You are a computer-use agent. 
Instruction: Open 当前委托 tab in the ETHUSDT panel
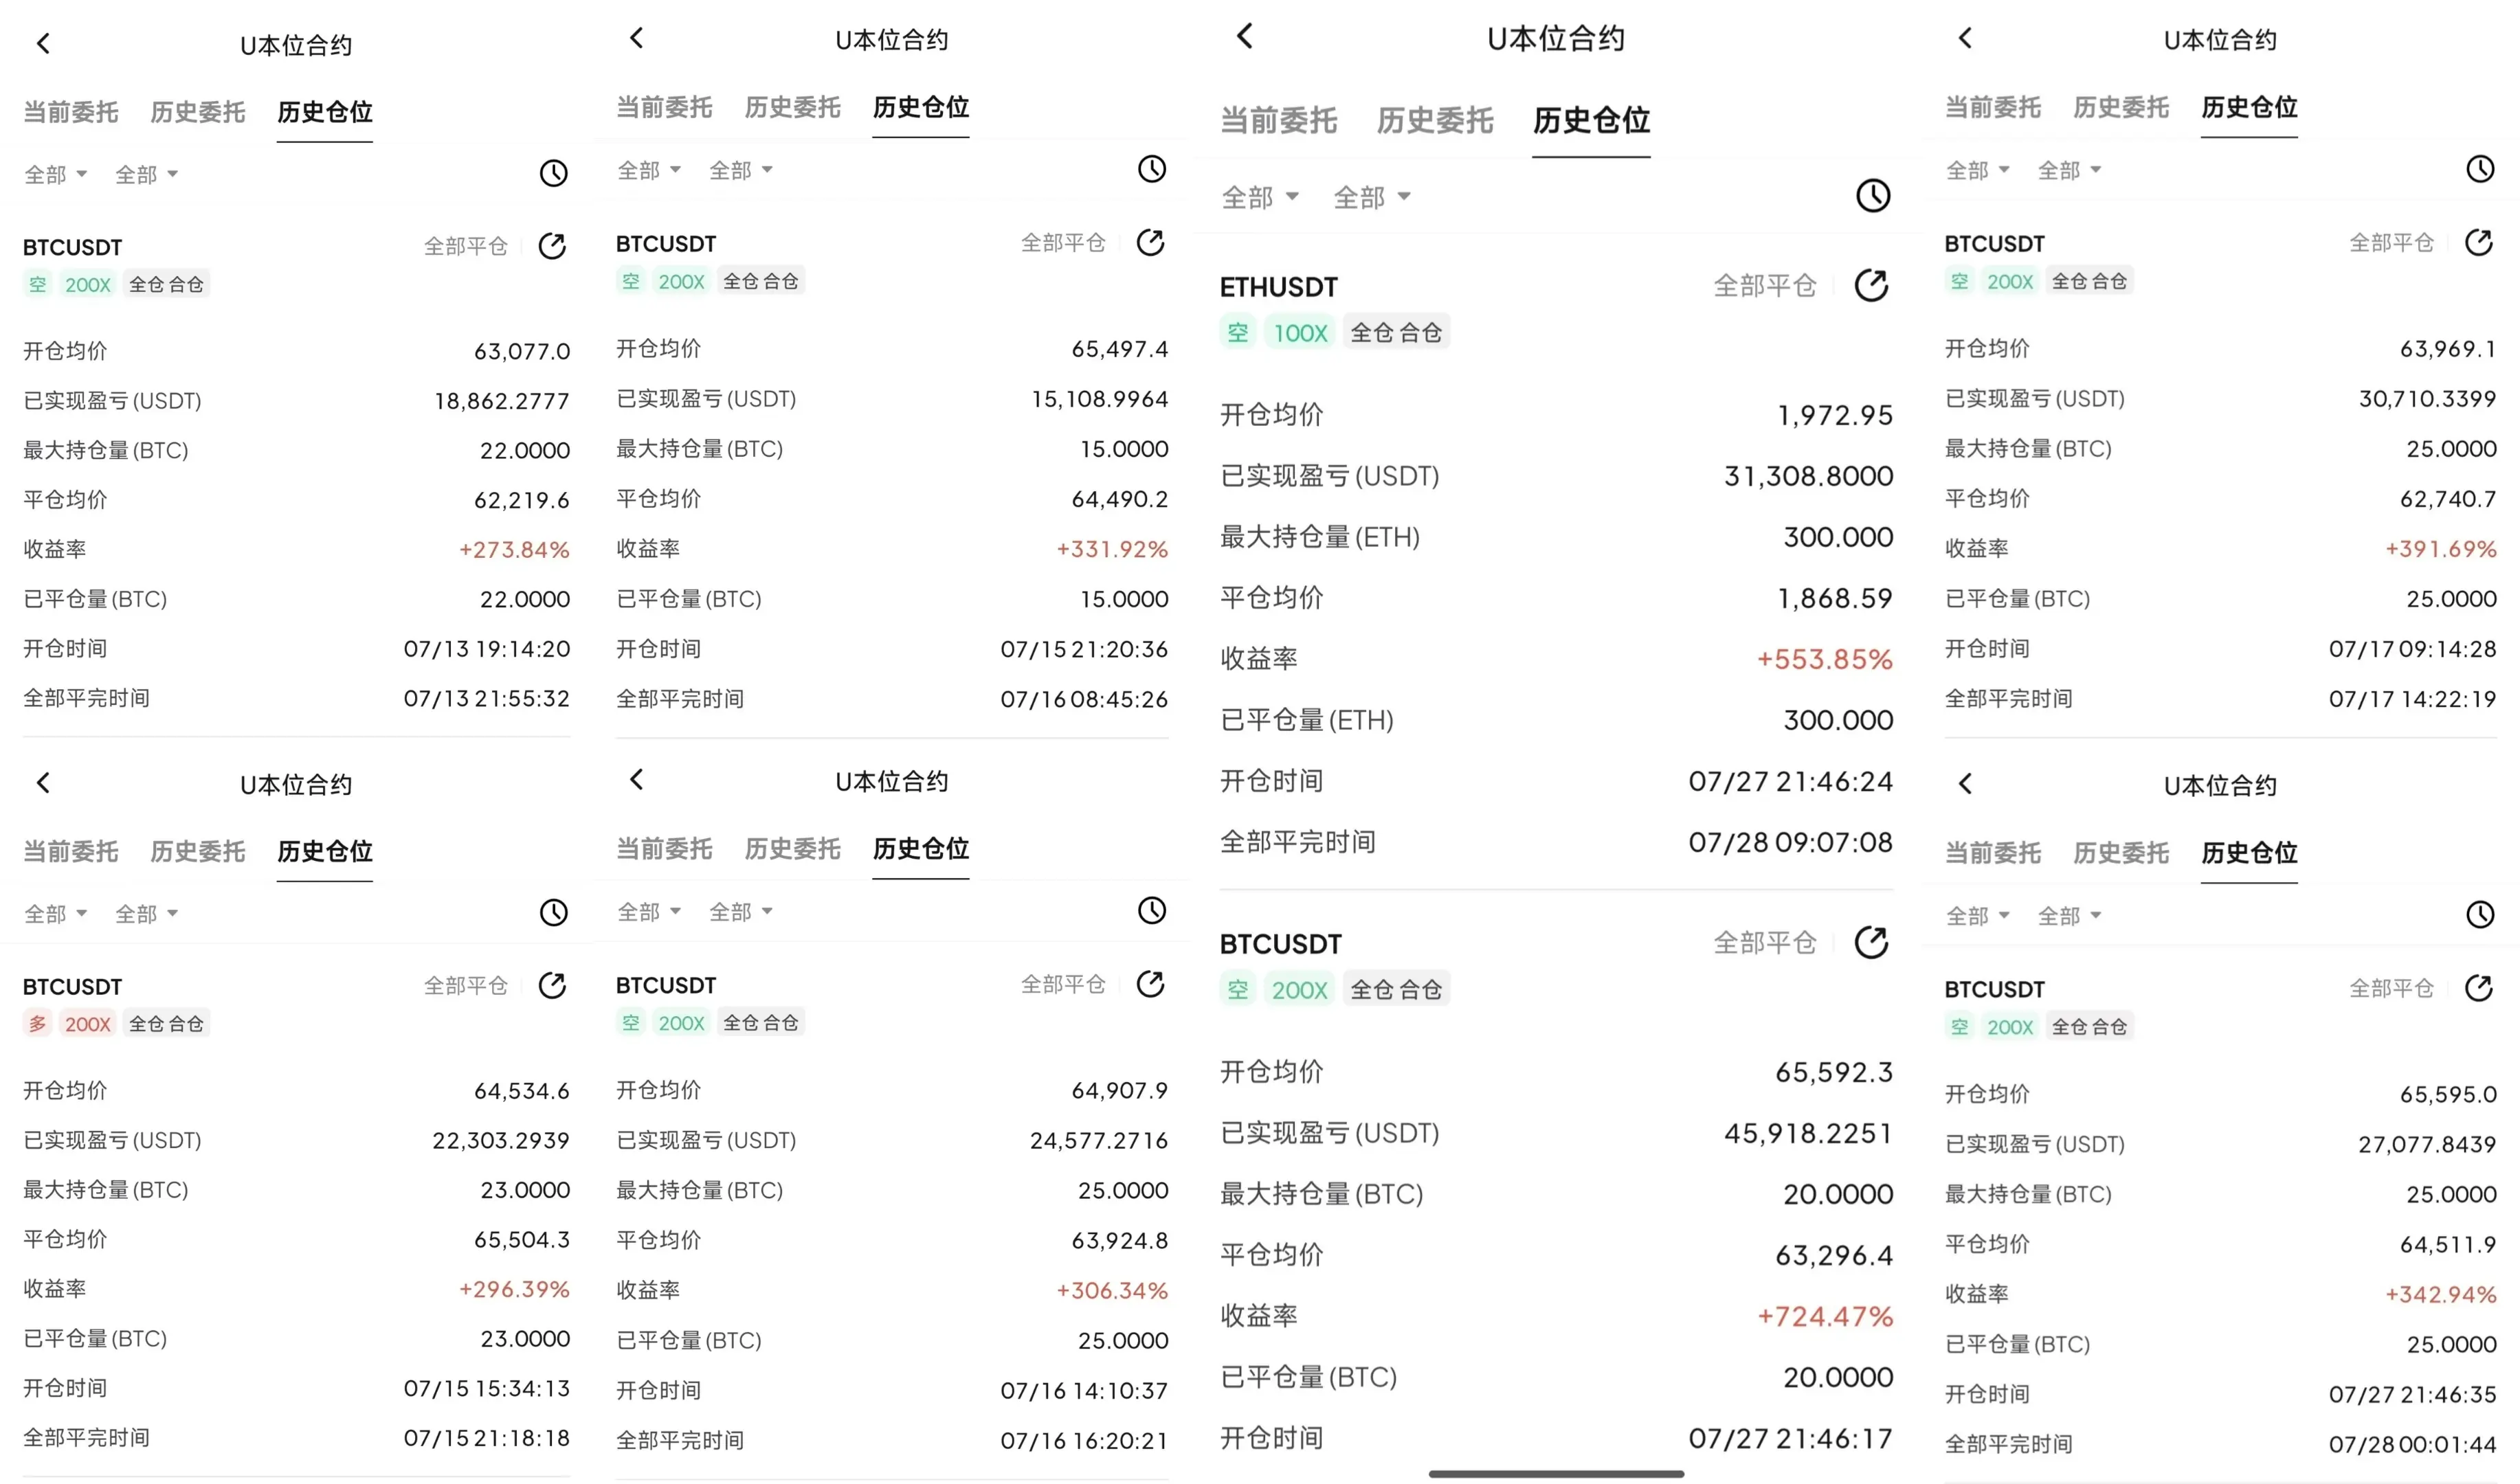pyautogui.click(x=1279, y=120)
